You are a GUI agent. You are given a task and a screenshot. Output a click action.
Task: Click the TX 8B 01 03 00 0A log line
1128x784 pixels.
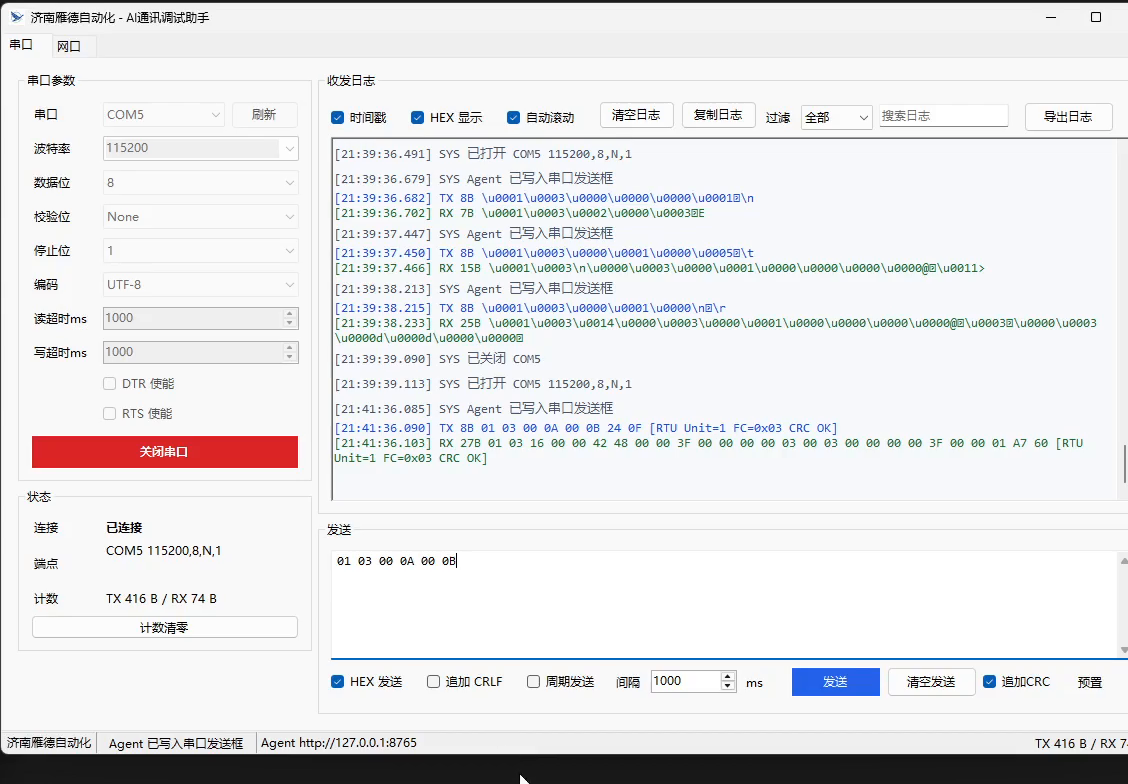(x=586, y=428)
